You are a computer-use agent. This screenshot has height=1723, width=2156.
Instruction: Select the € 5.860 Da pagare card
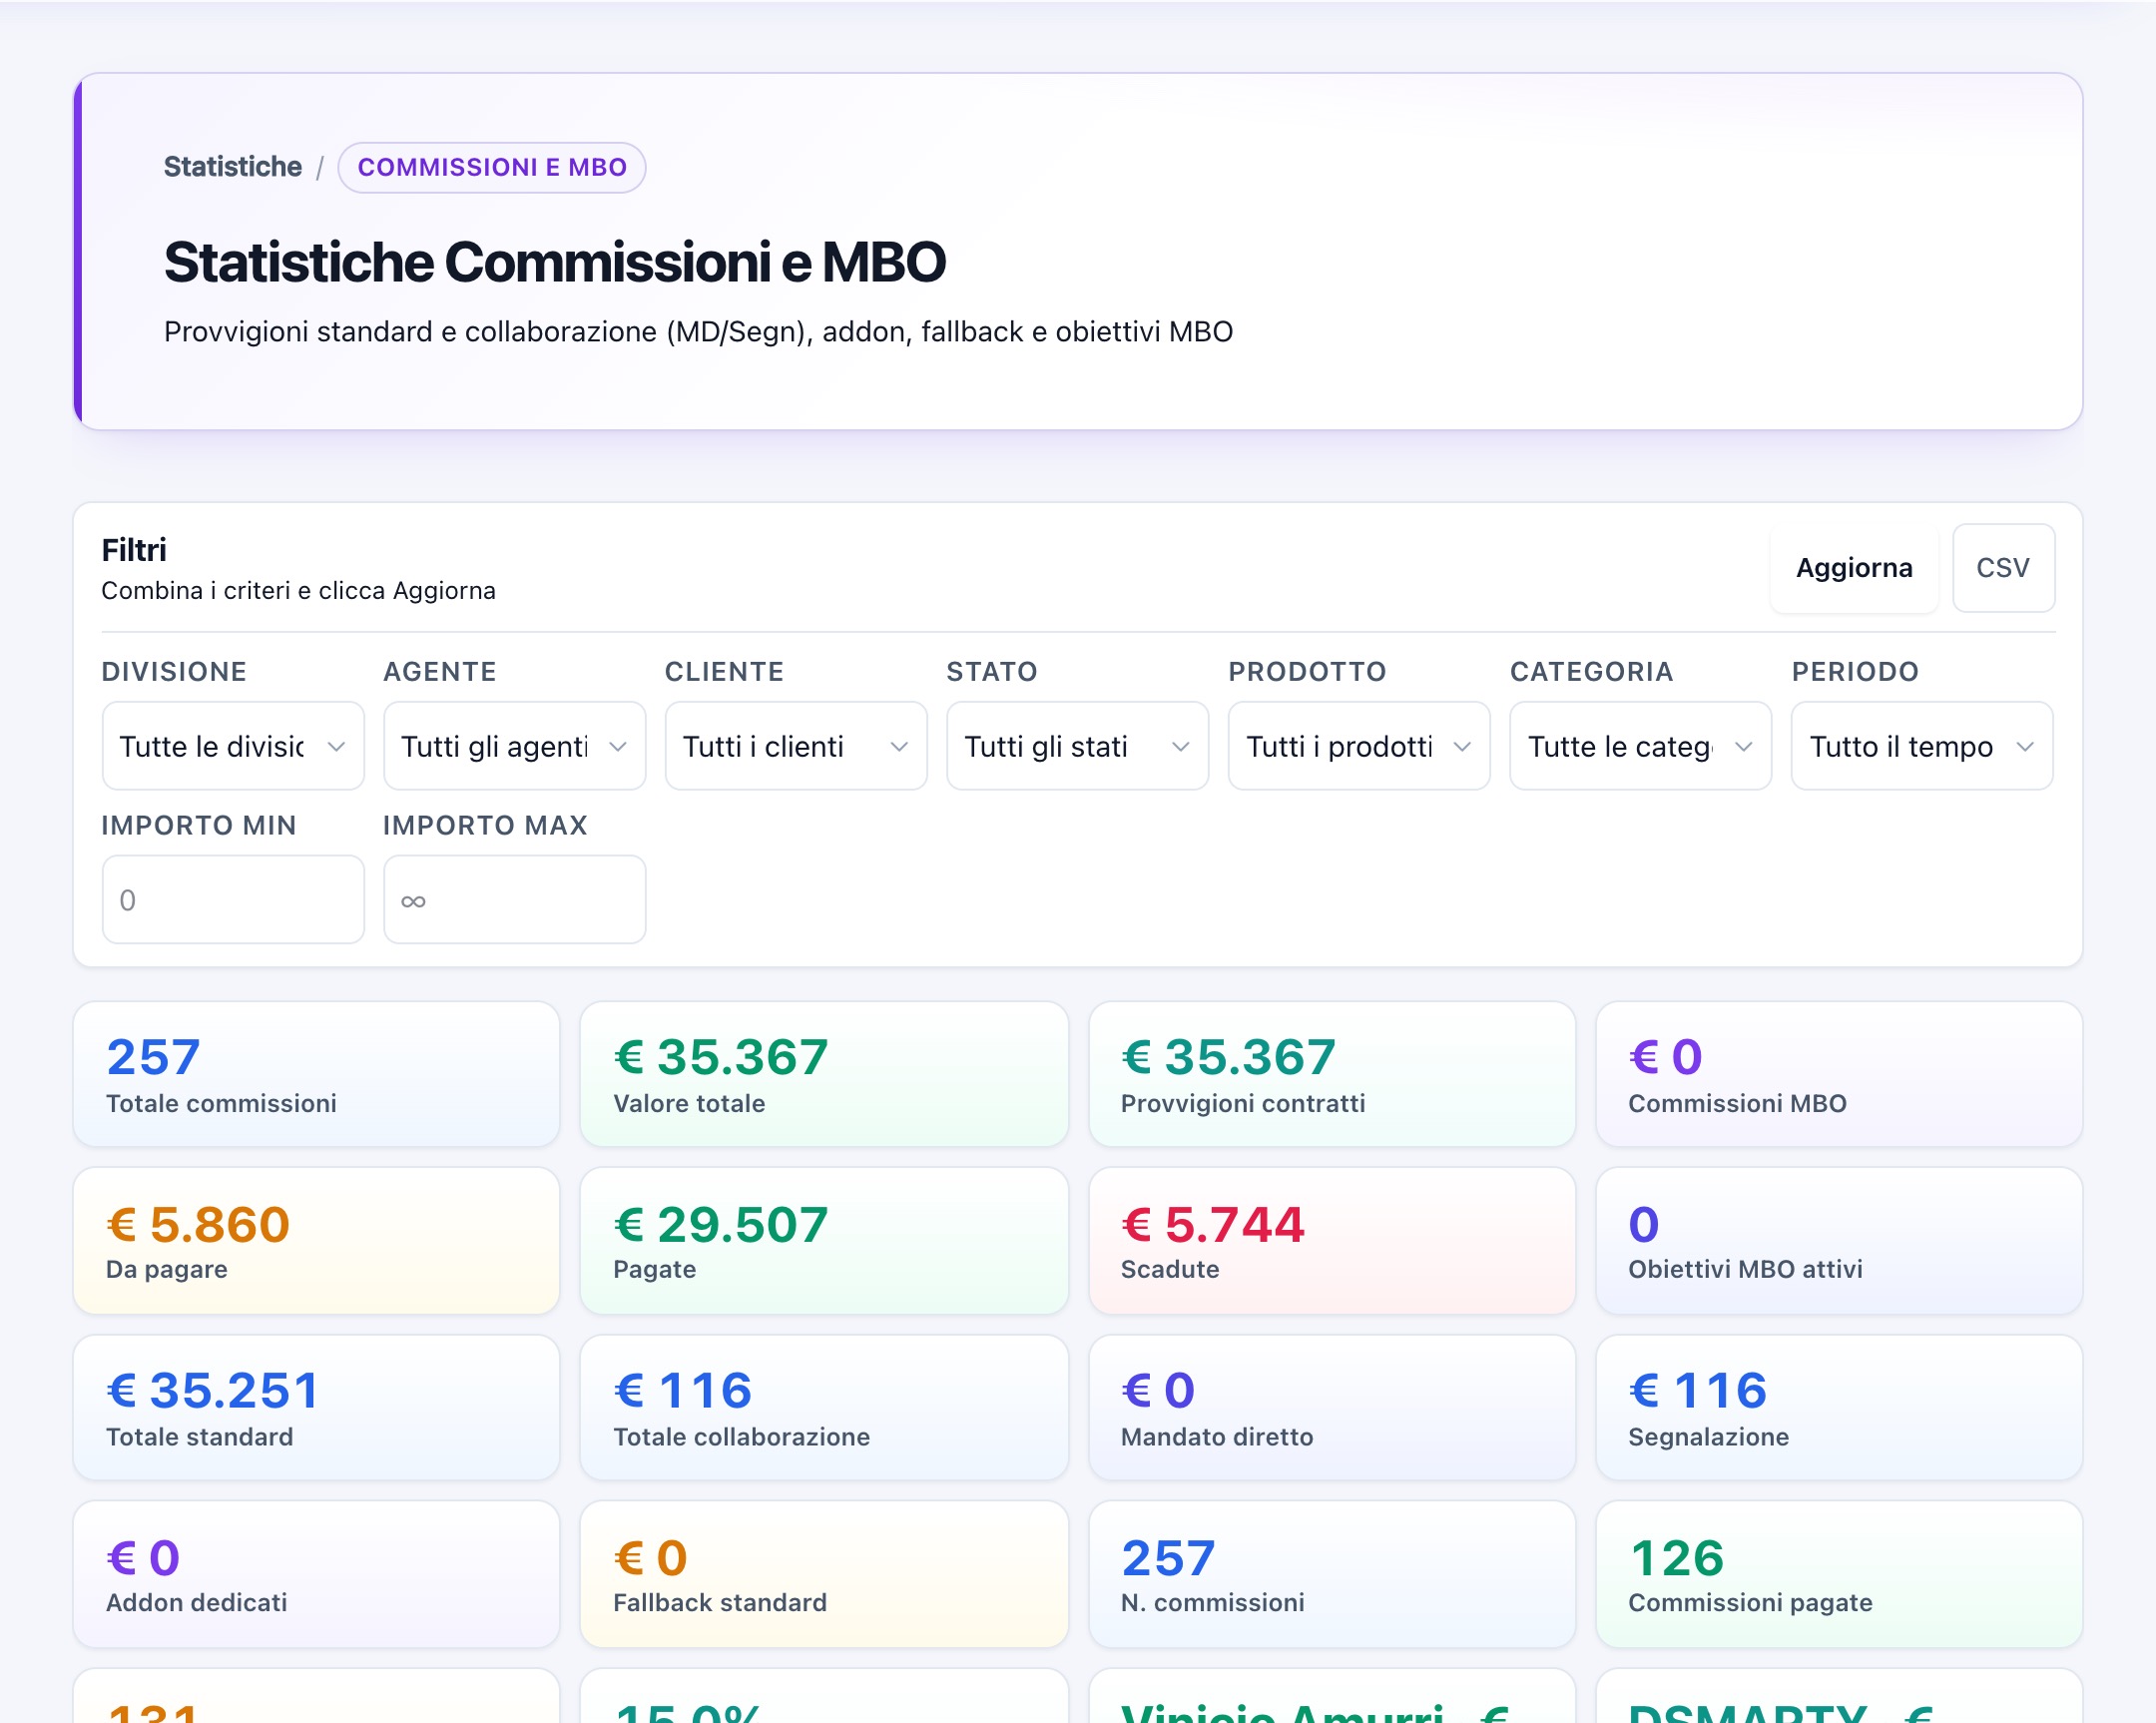pos(316,1241)
